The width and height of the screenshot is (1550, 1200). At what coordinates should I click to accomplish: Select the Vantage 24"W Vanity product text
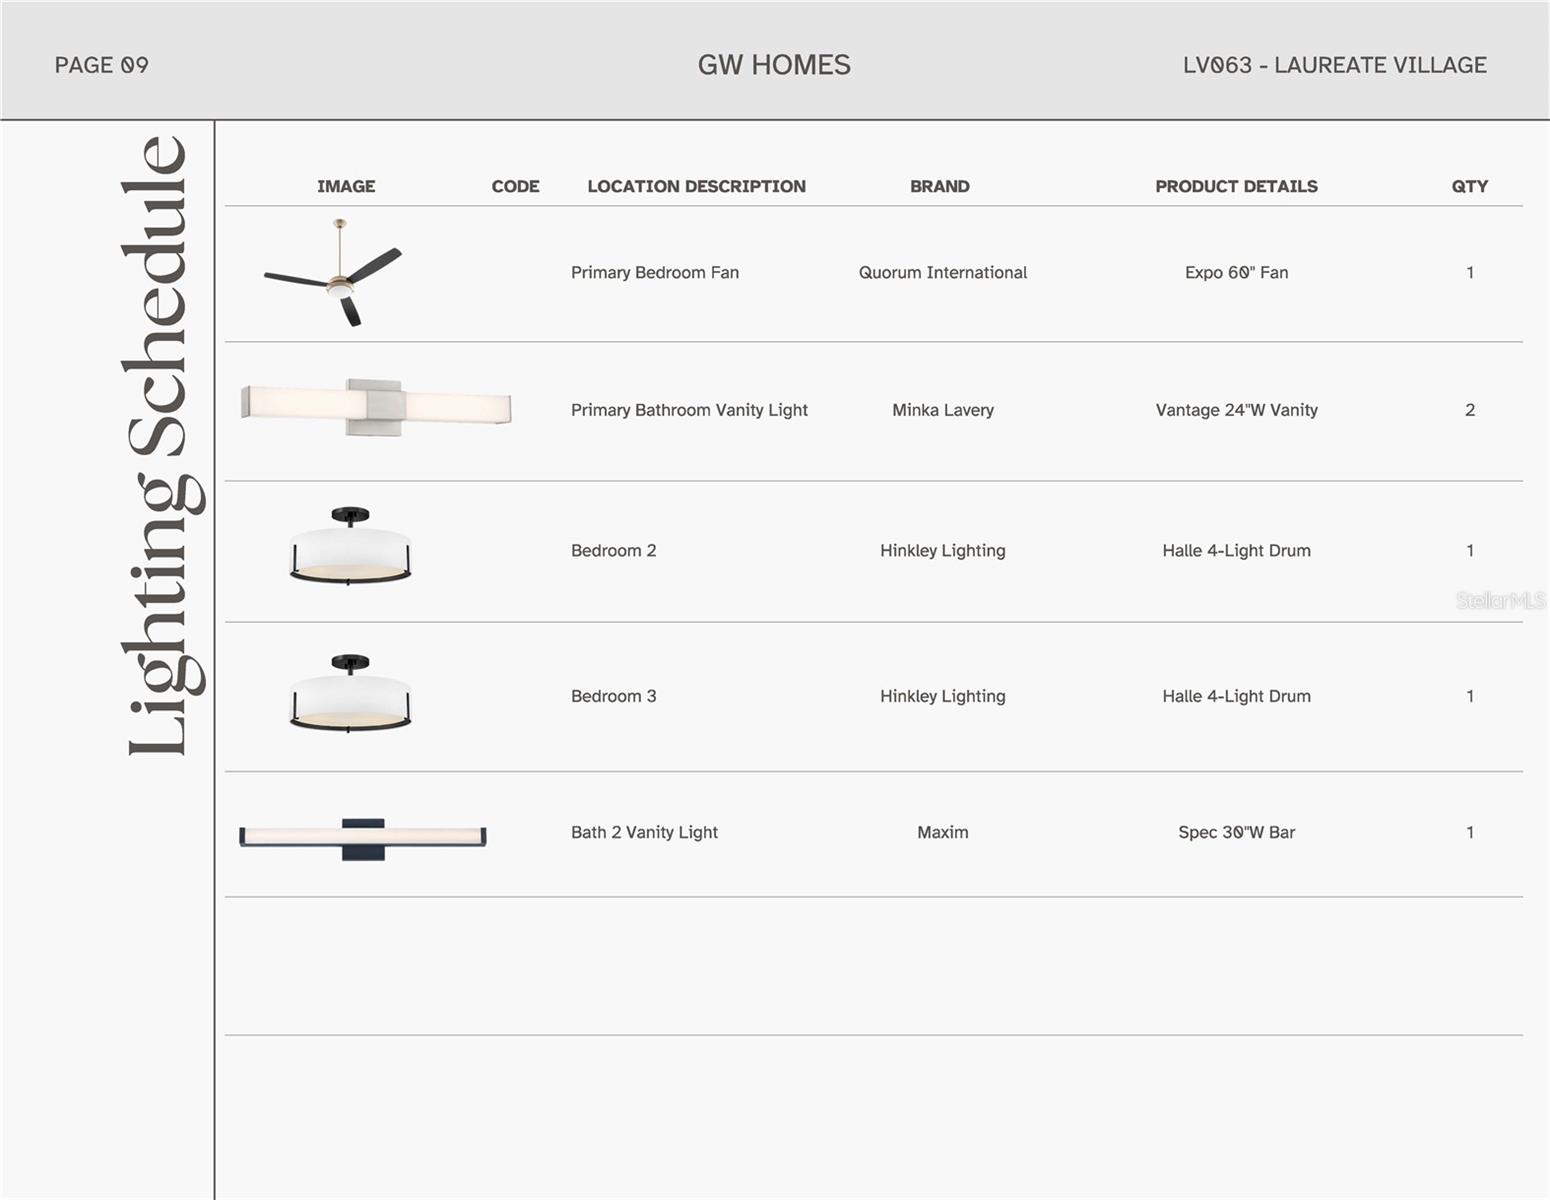1236,410
